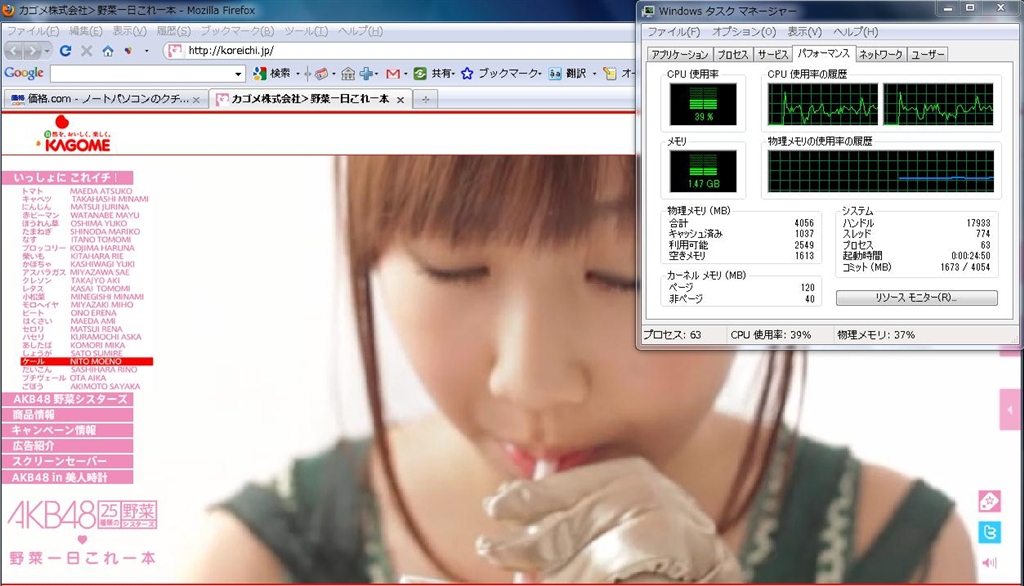
Task: Click the 共有 share button
Action: click(x=434, y=74)
